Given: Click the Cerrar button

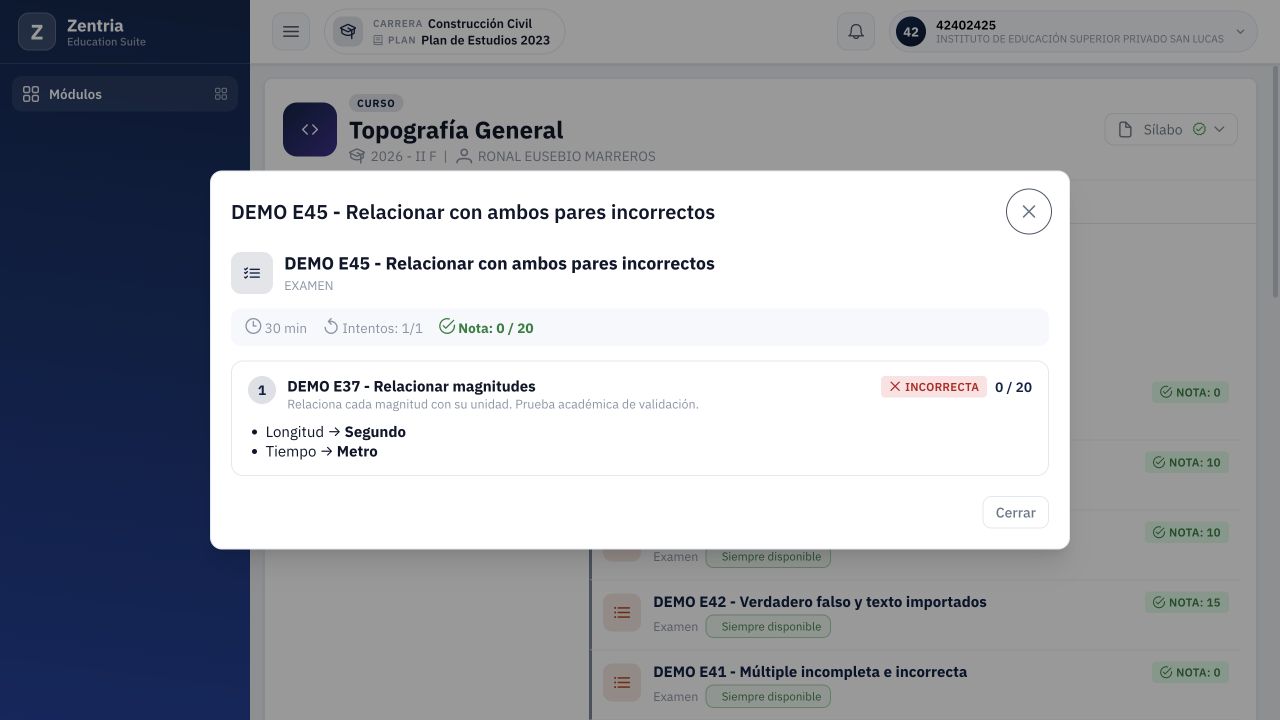Looking at the screenshot, I should (x=1015, y=512).
